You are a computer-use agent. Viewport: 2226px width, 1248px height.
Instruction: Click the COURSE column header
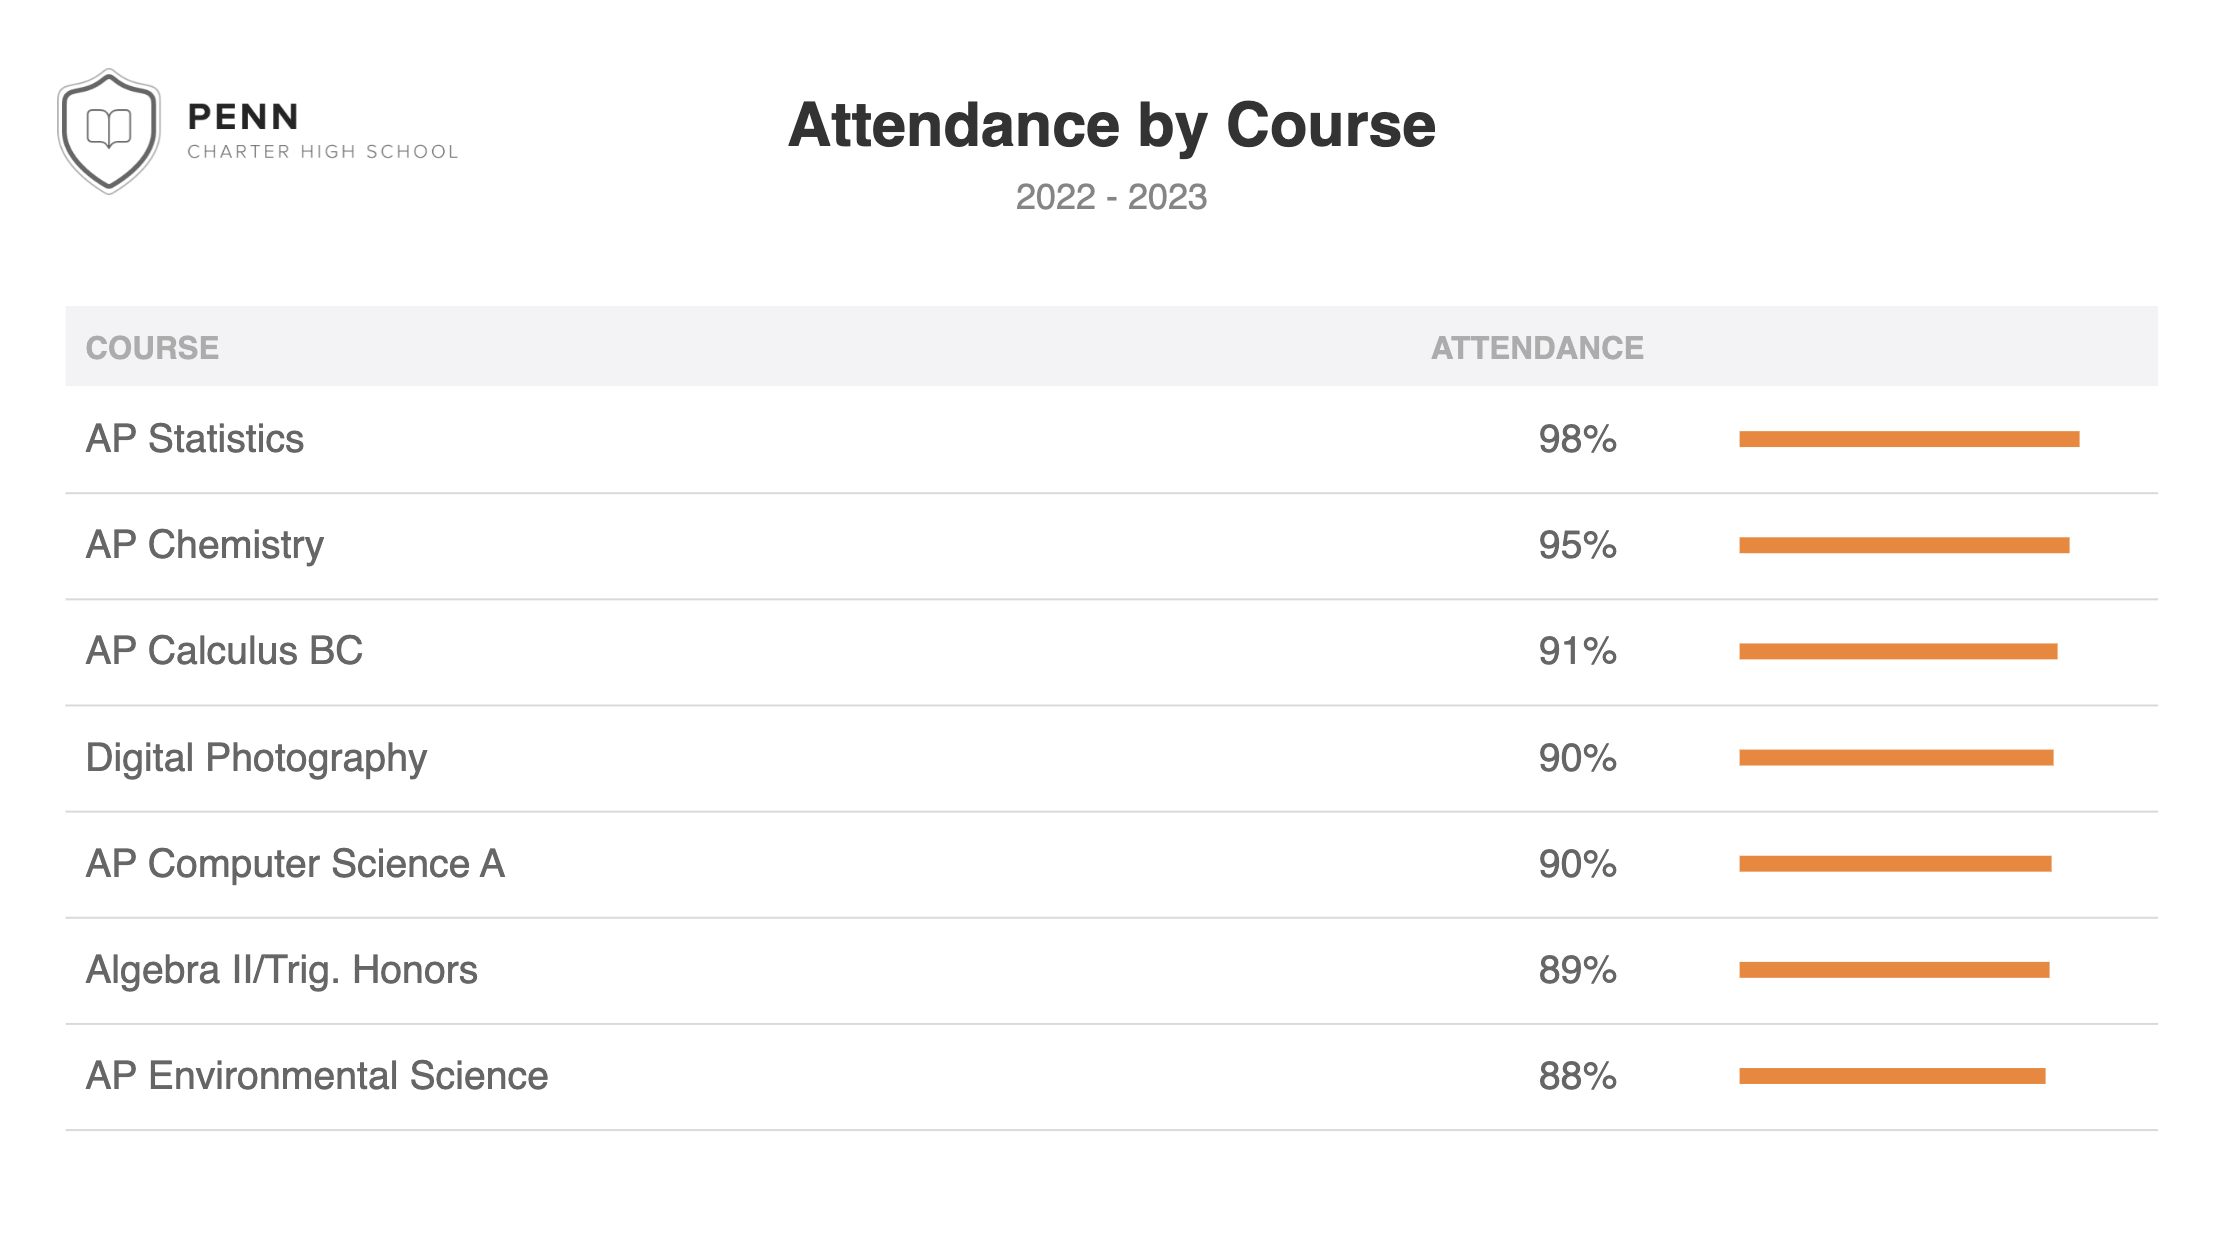152,348
